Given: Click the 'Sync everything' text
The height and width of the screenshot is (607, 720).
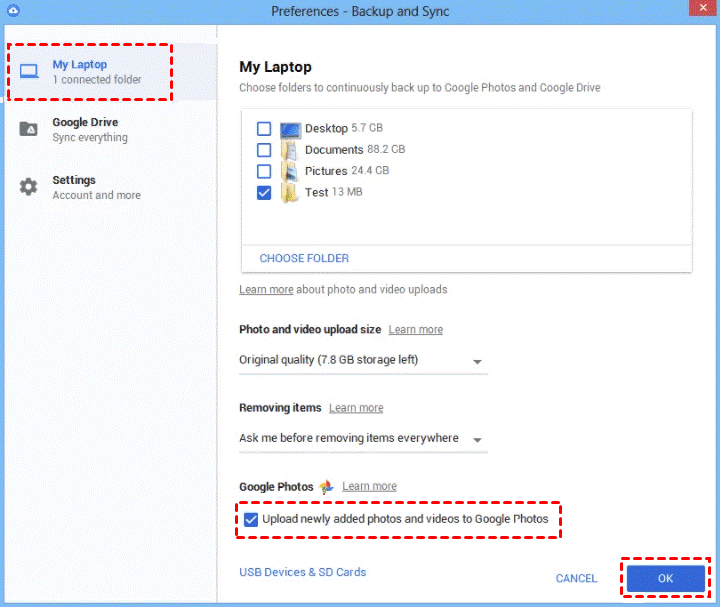Looking at the screenshot, I should tap(90, 137).
